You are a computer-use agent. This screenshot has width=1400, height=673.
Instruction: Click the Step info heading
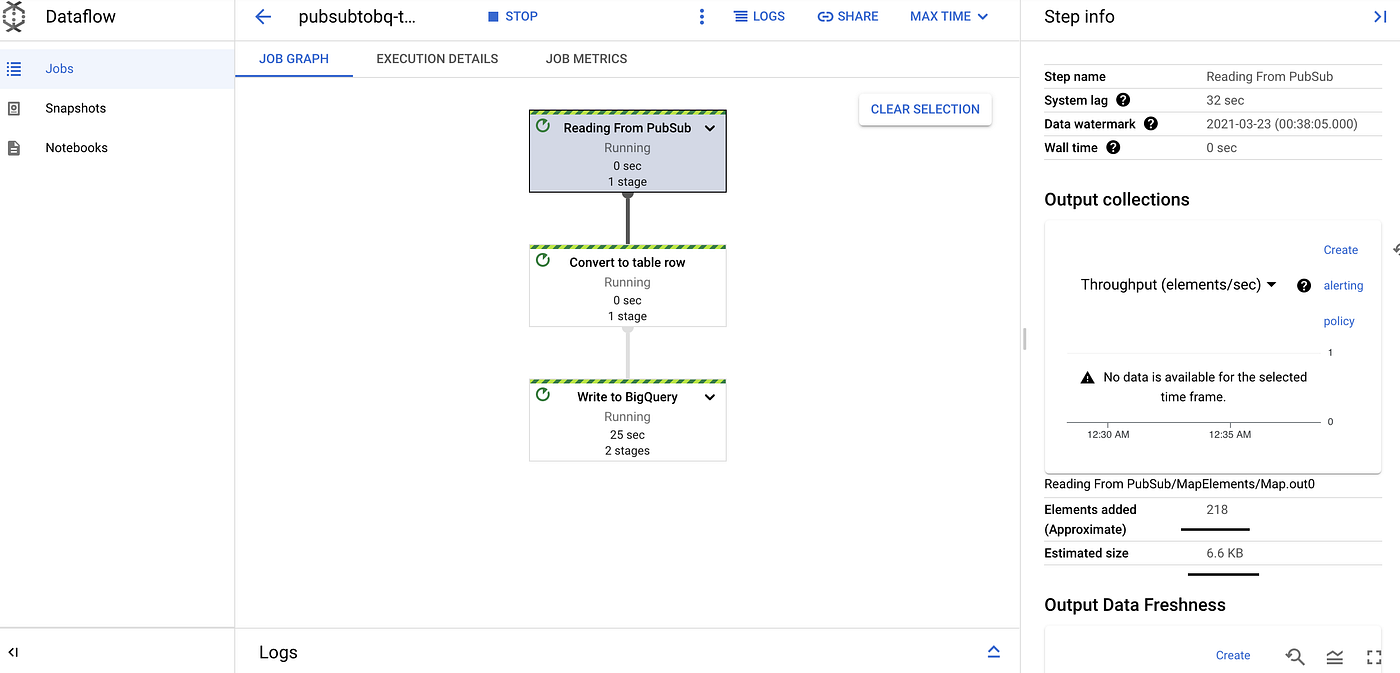click(1079, 17)
